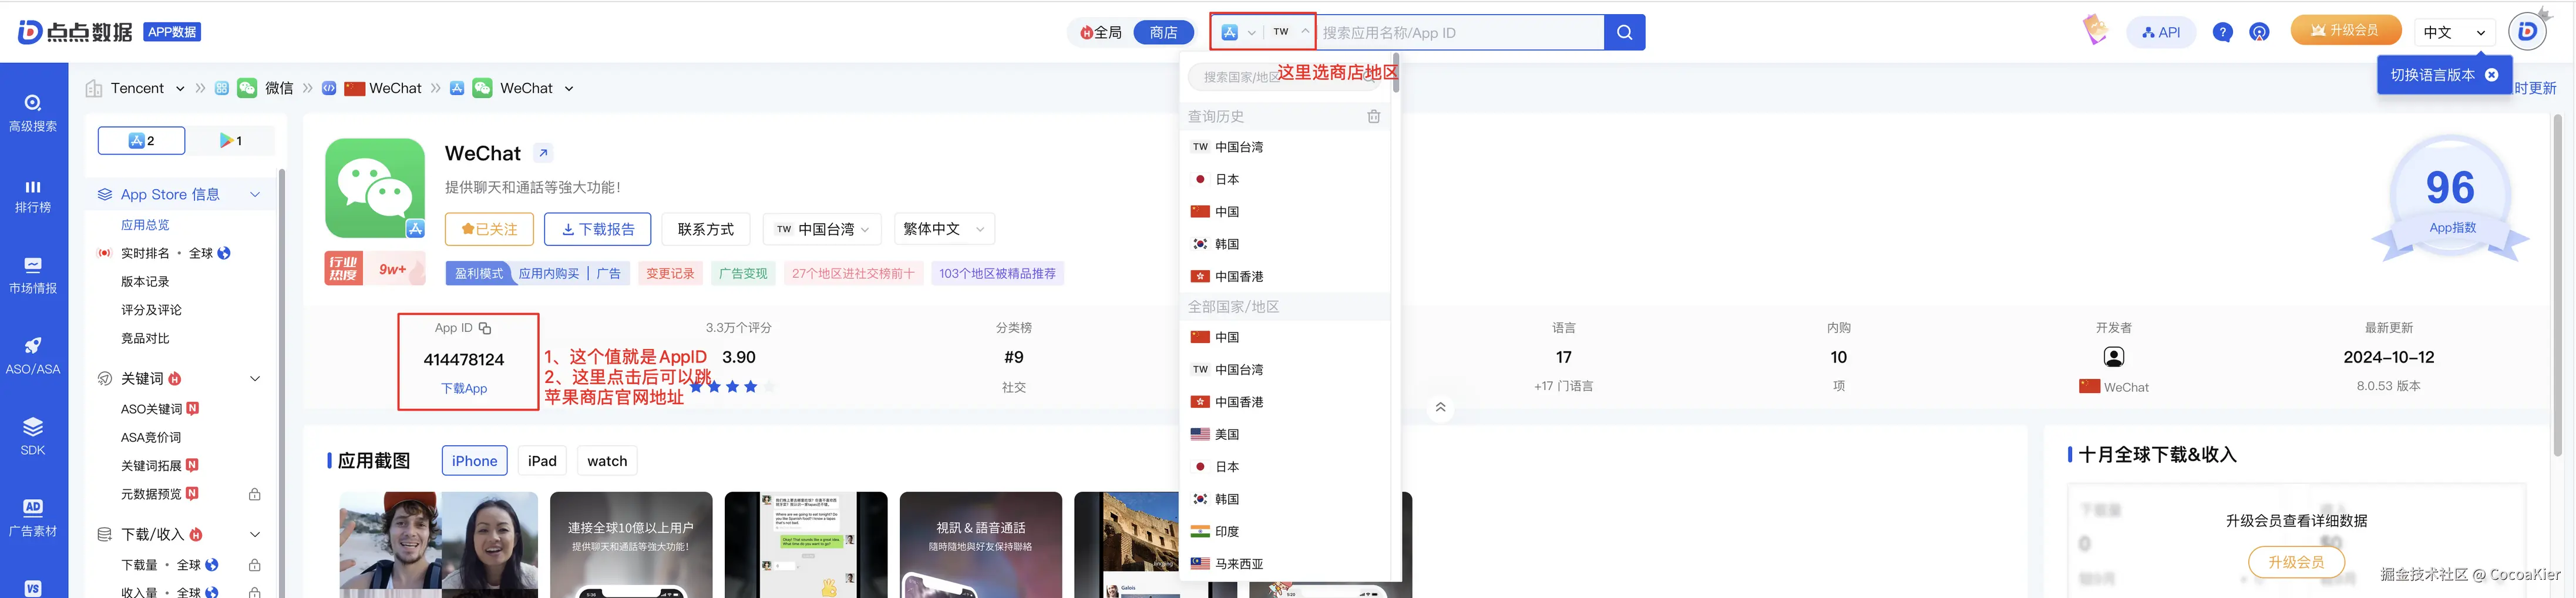Screen dimensions: 2576x598
Task: Close the 切换语言版本 tooltip
Action: tap(2491, 75)
